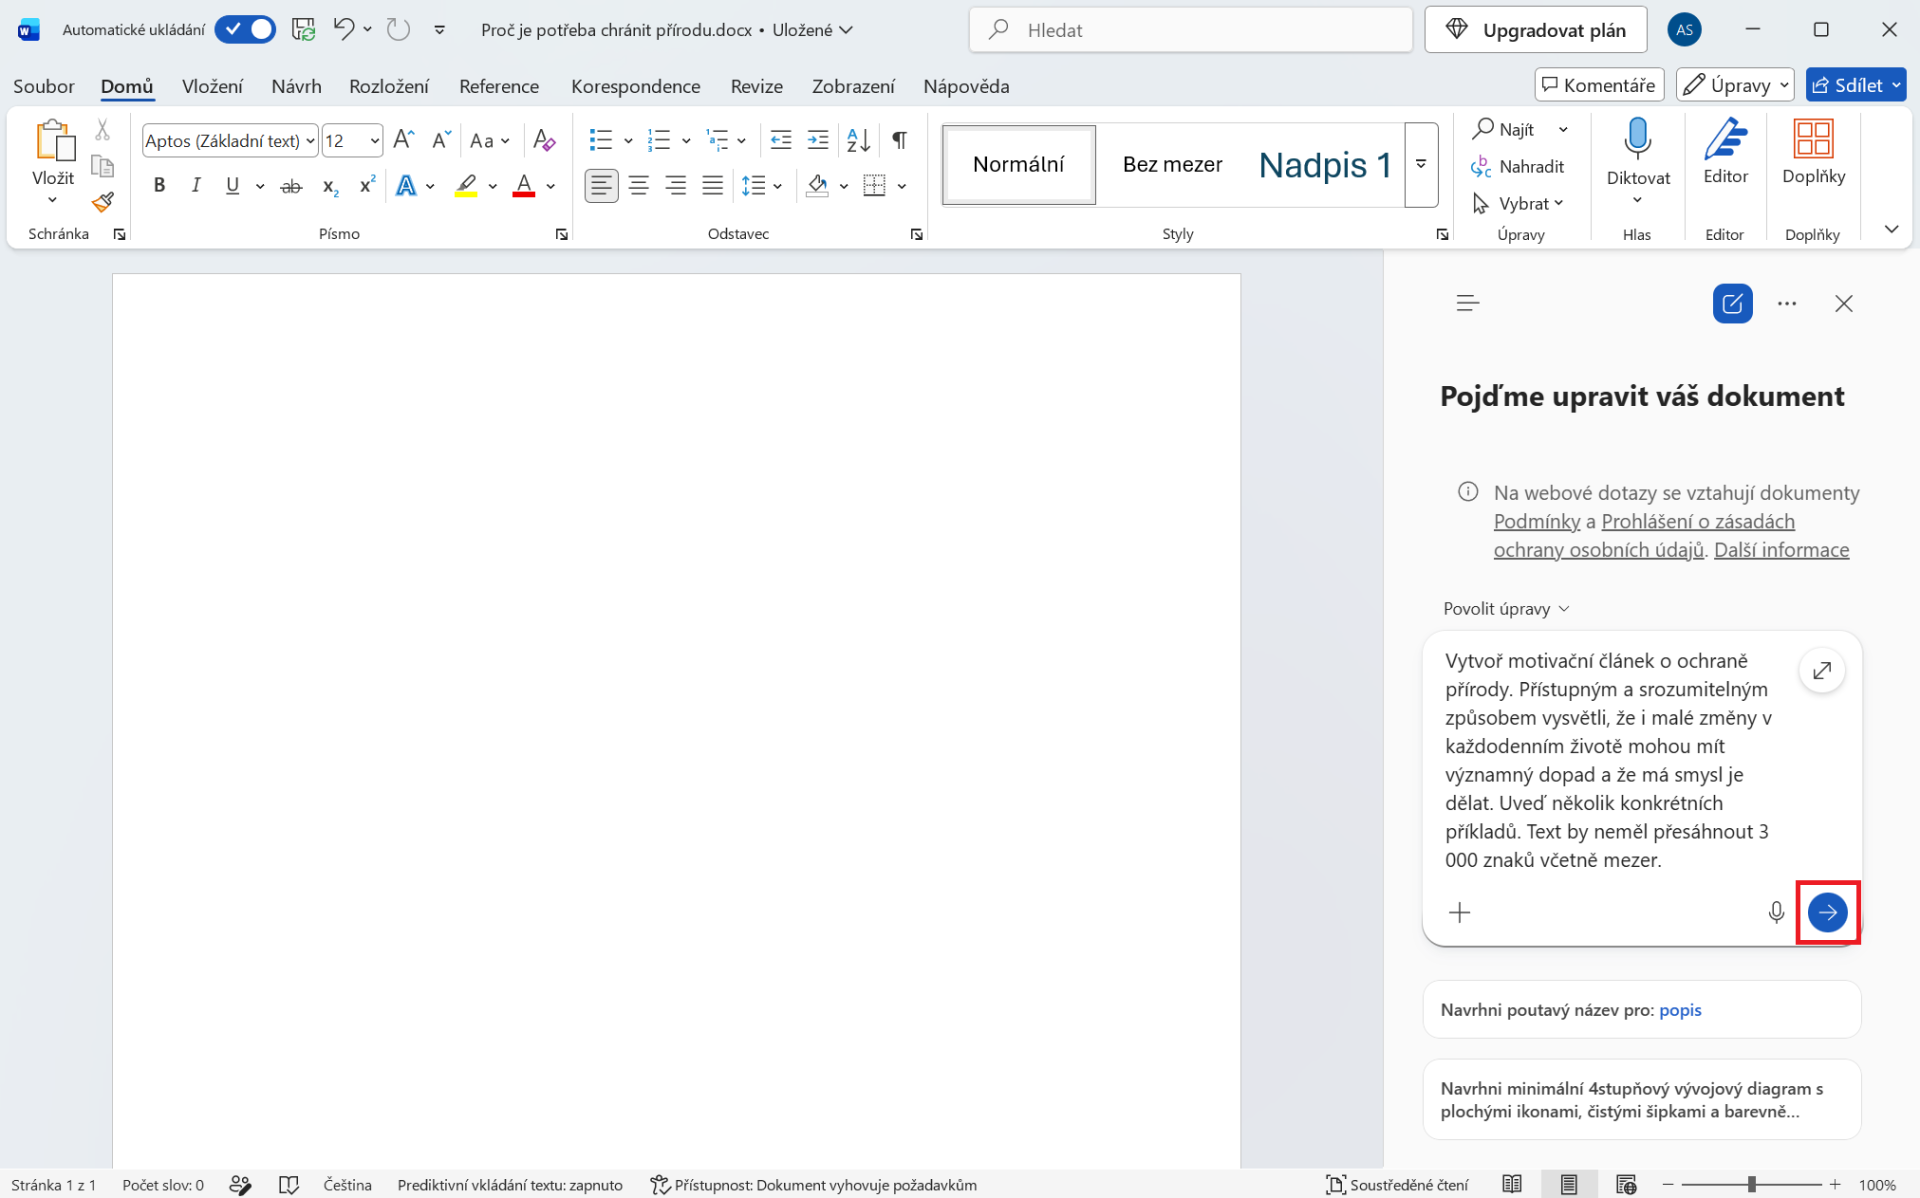Click the Upgradovat plán button
The width and height of the screenshot is (1920, 1198).
[x=1535, y=30]
